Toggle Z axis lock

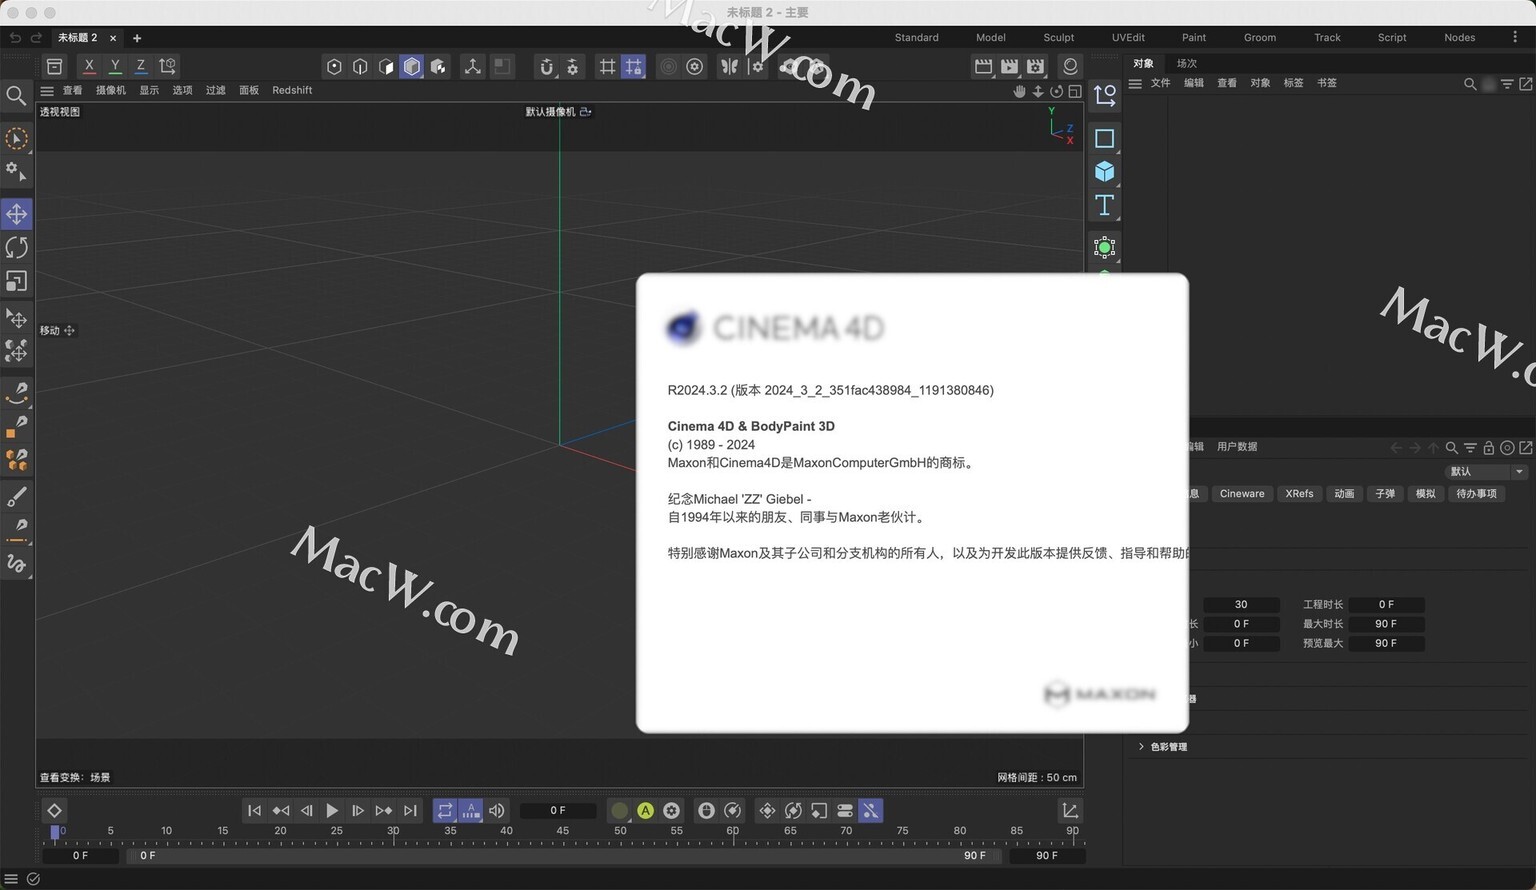tap(140, 66)
